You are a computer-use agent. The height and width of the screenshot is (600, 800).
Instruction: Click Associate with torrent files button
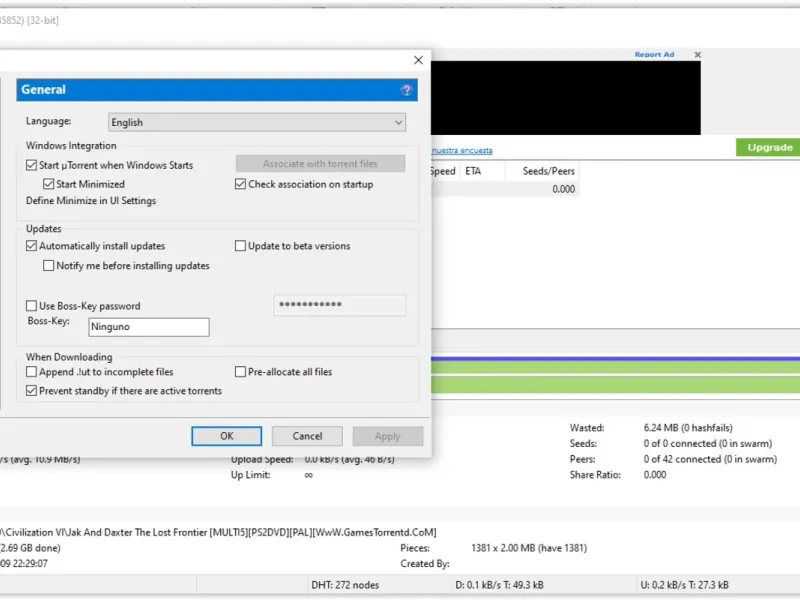point(320,164)
